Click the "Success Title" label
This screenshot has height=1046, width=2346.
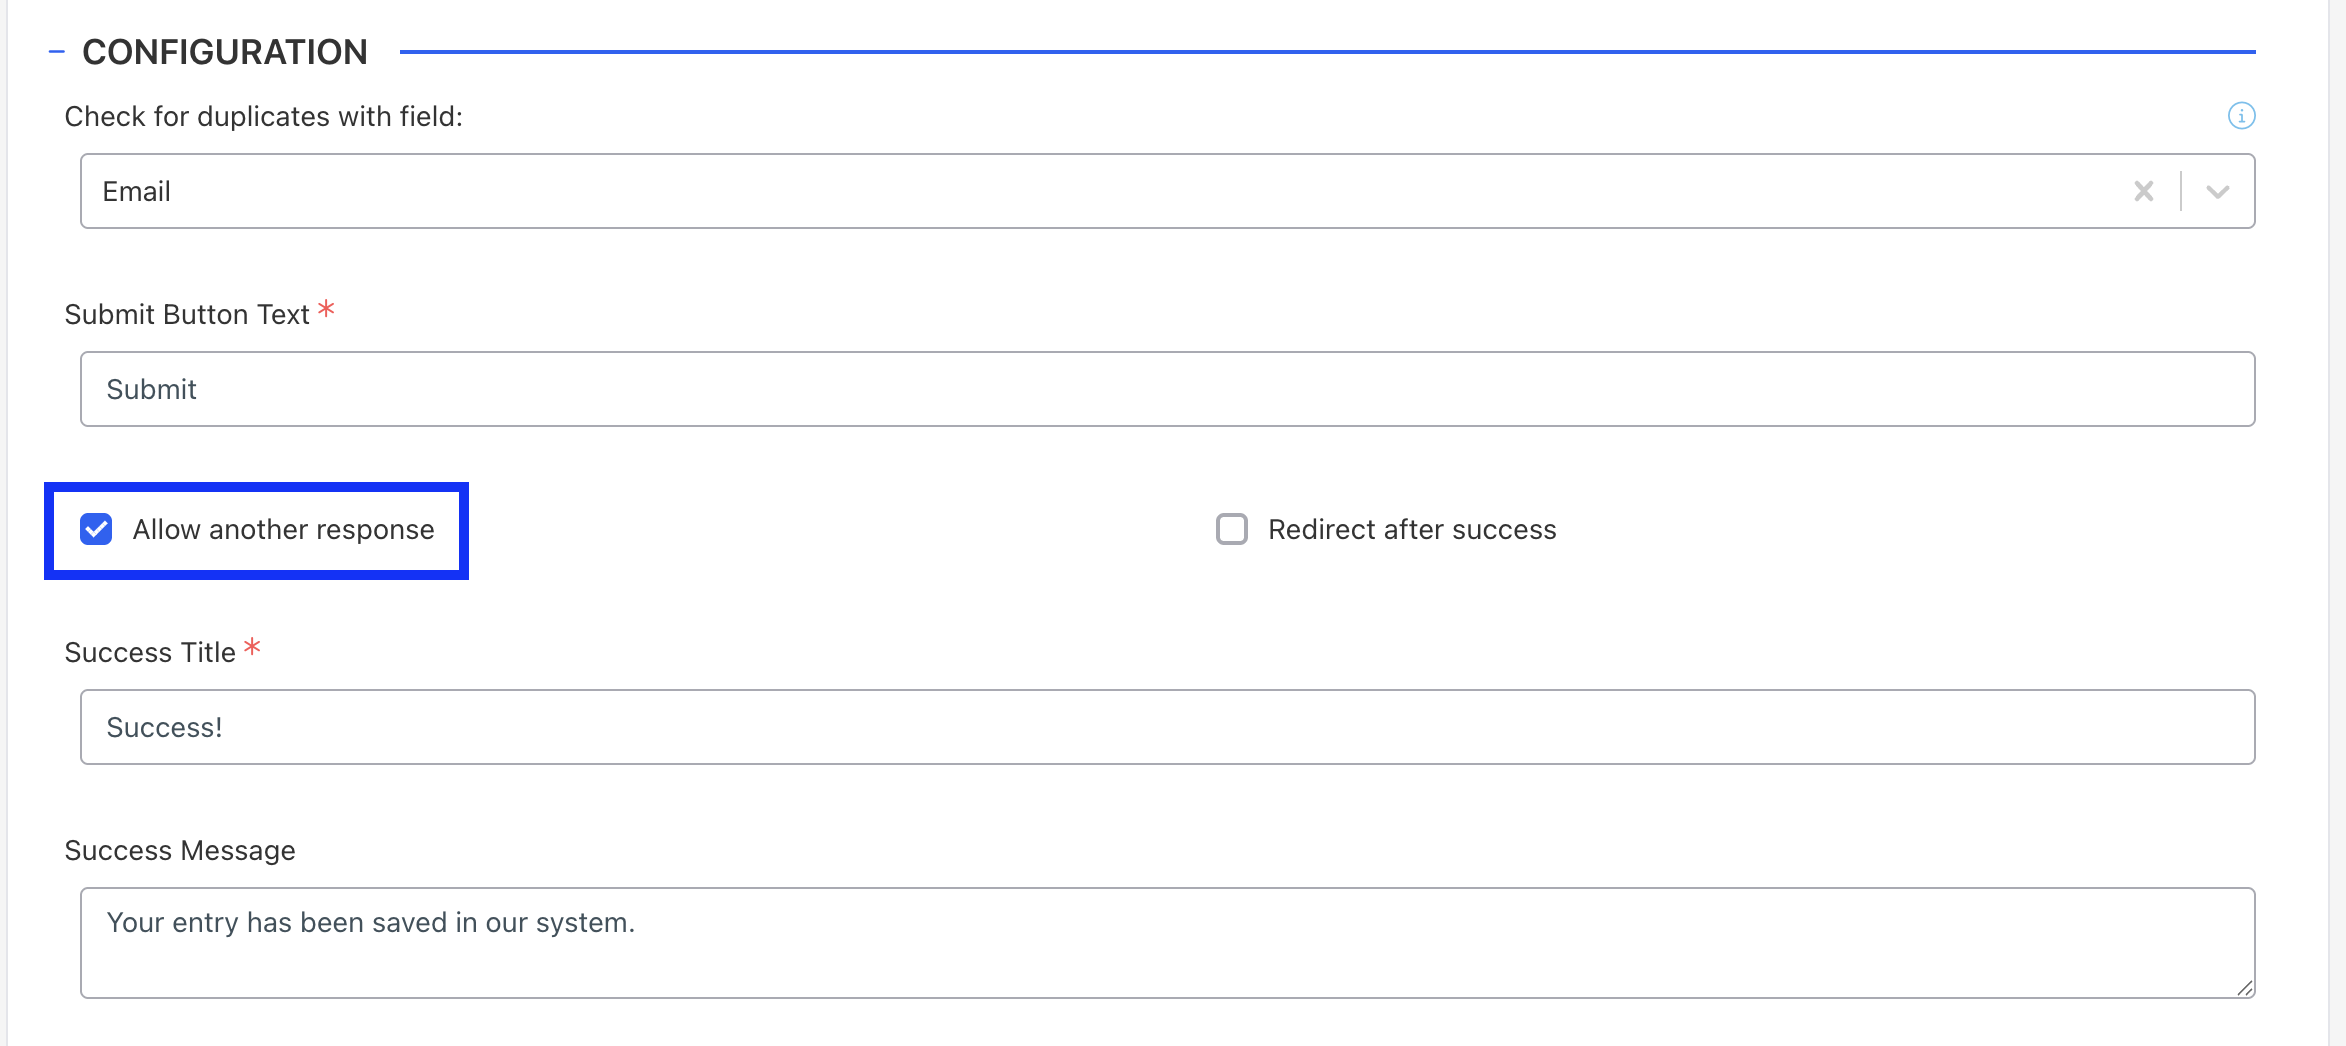(x=150, y=653)
